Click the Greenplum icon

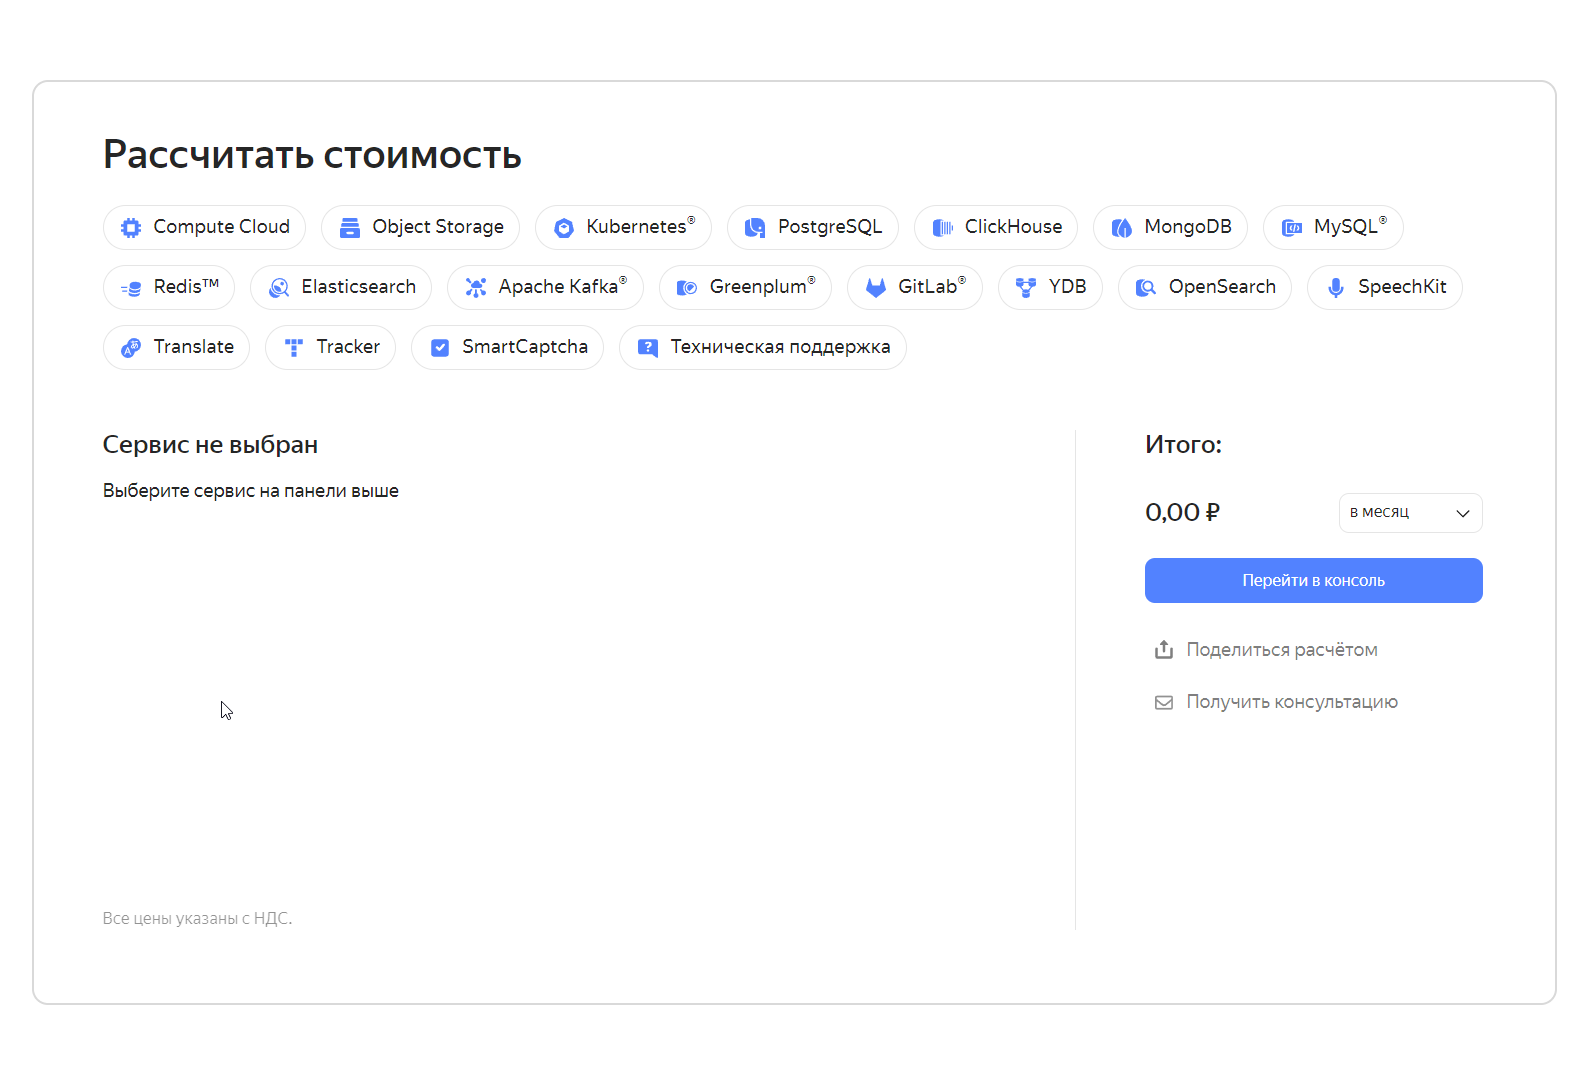click(x=687, y=288)
